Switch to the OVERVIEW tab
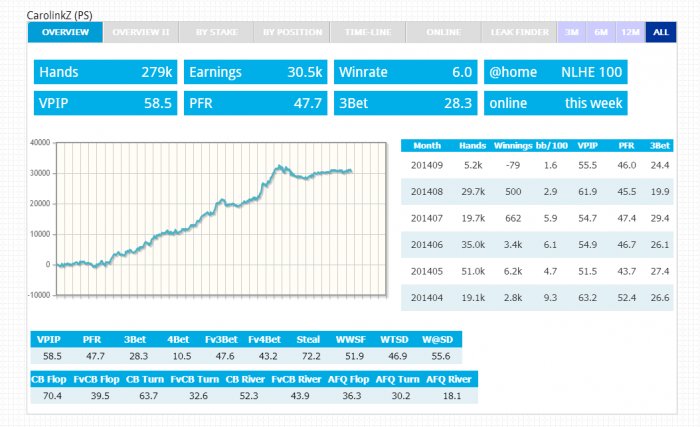Screen dimensions: 700x427 click(x=65, y=32)
